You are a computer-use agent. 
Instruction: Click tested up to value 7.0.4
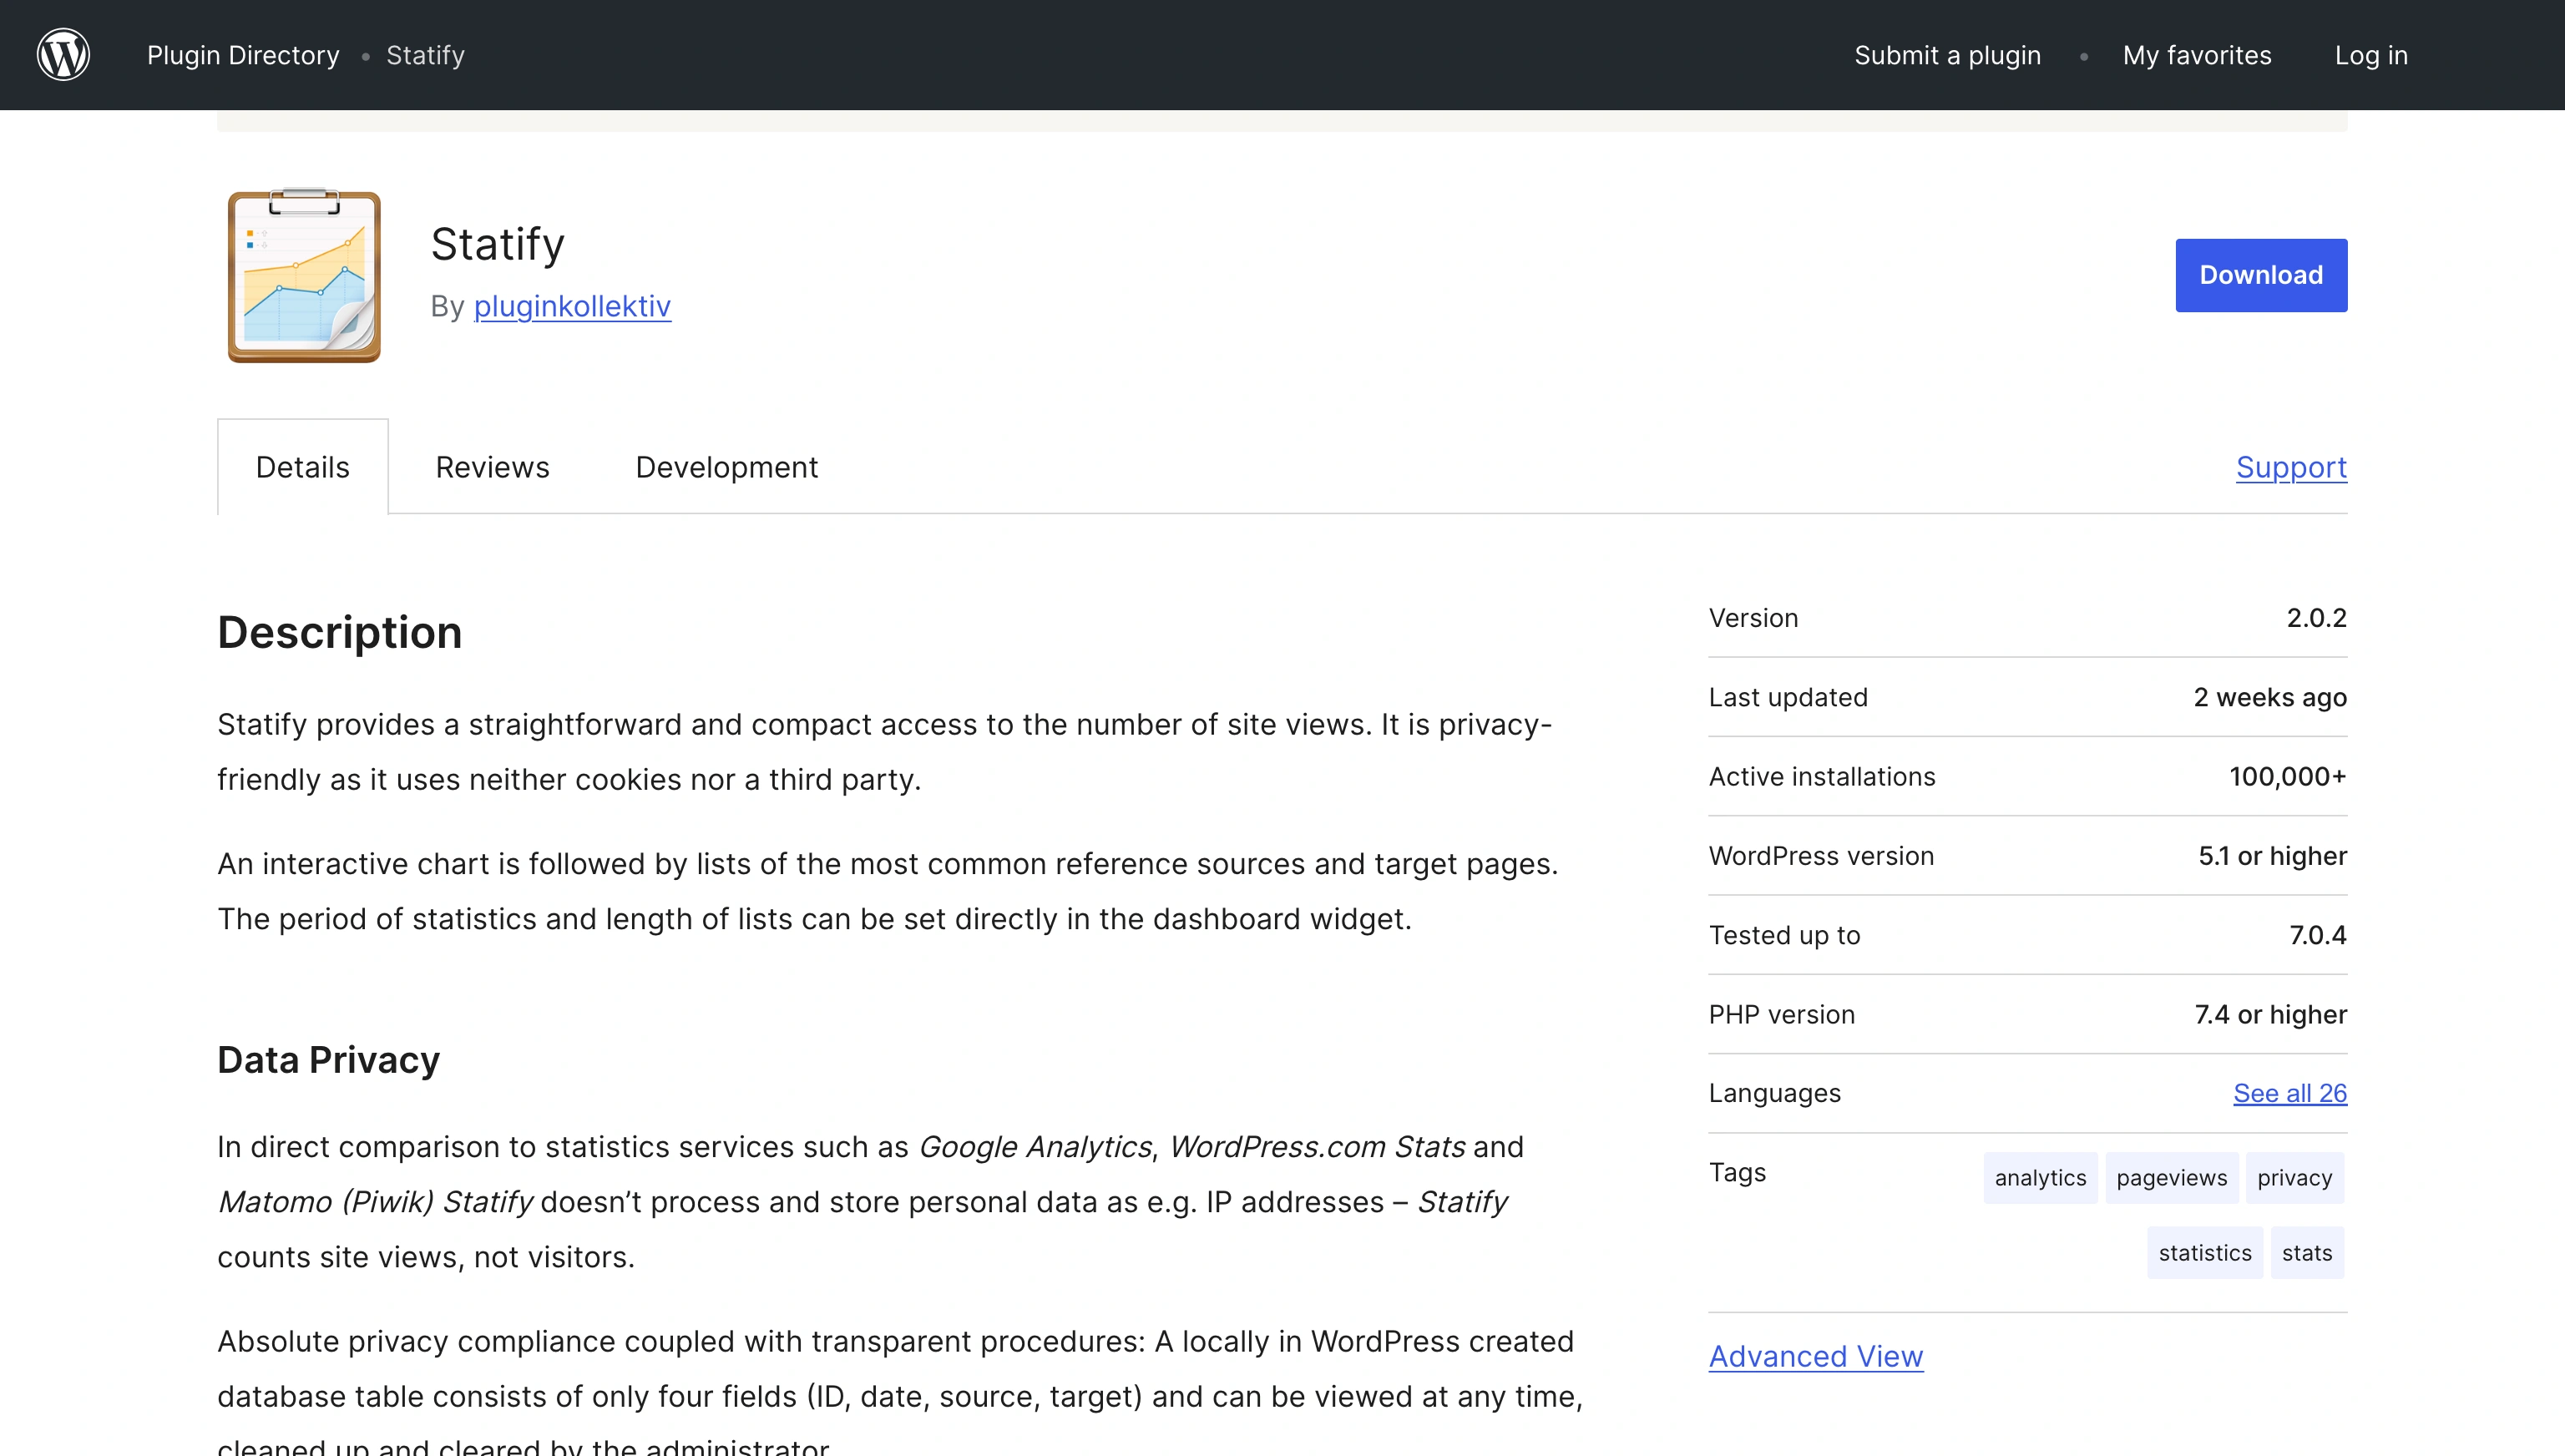[x=2318, y=935]
